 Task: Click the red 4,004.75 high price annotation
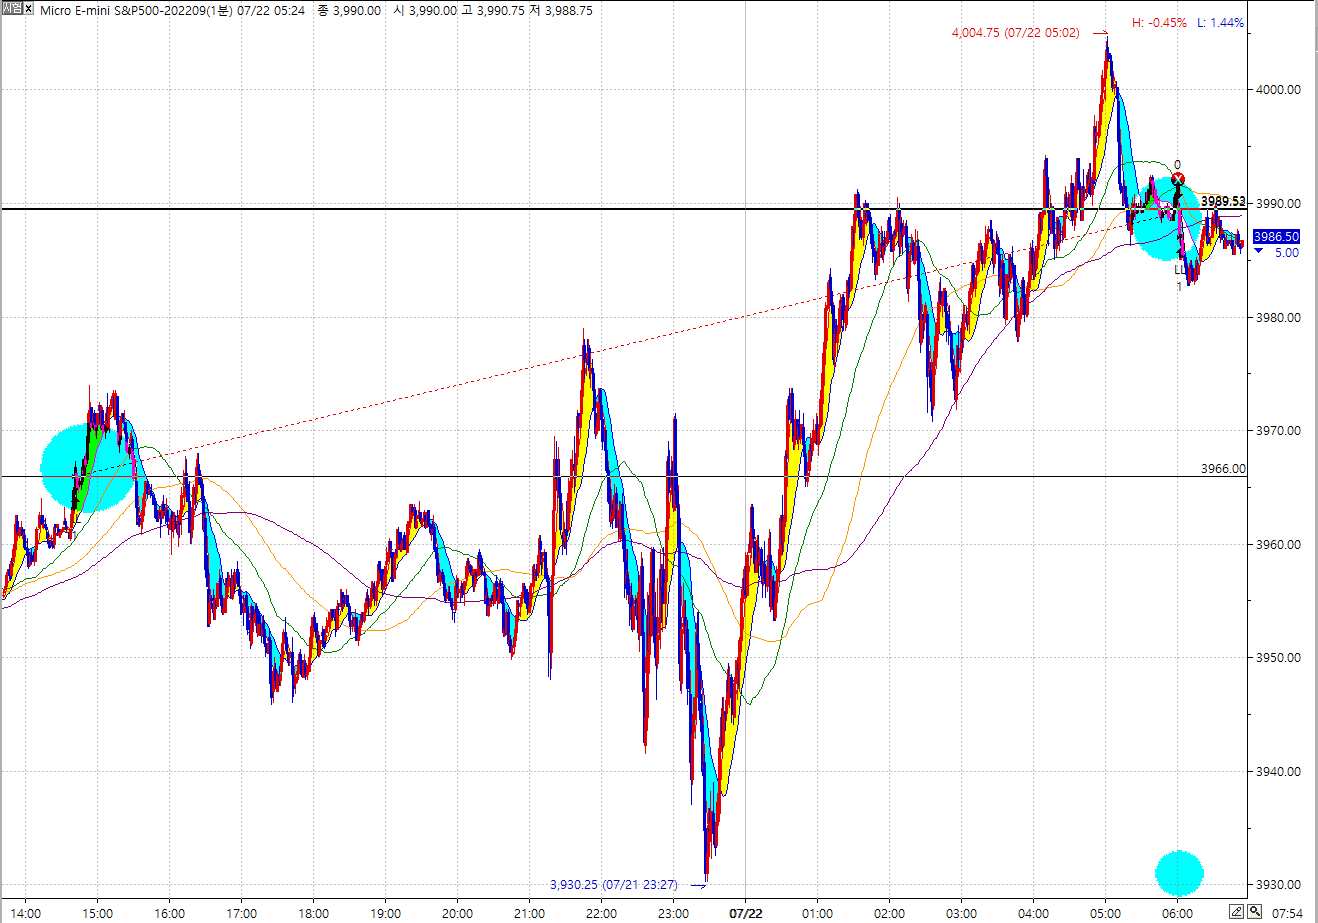(x=1015, y=33)
